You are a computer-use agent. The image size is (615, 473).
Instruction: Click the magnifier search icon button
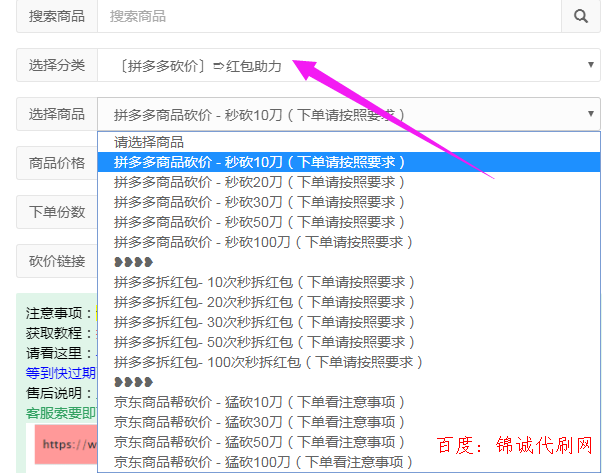click(580, 16)
